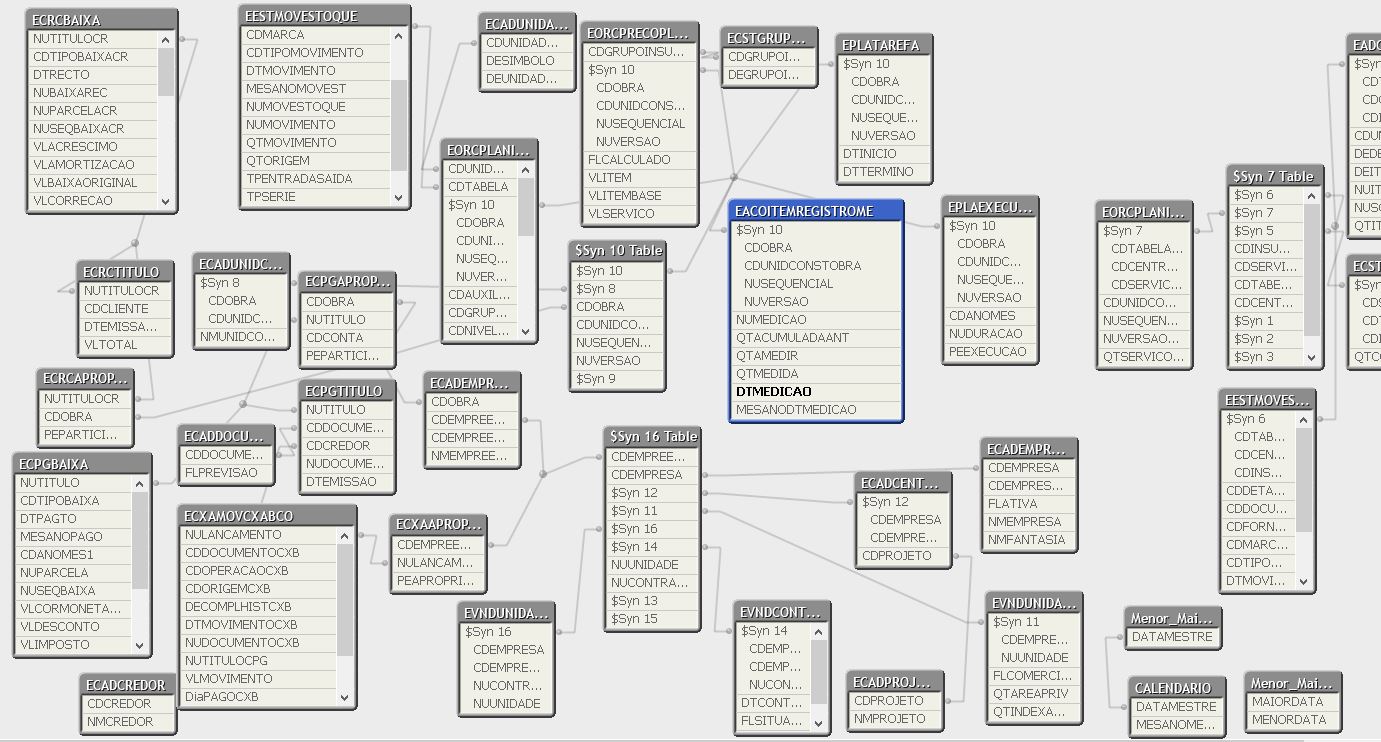Image resolution: width=1381 pixels, height=742 pixels.
Task: Click the $Syn 16 Table header
Action: click(x=652, y=437)
